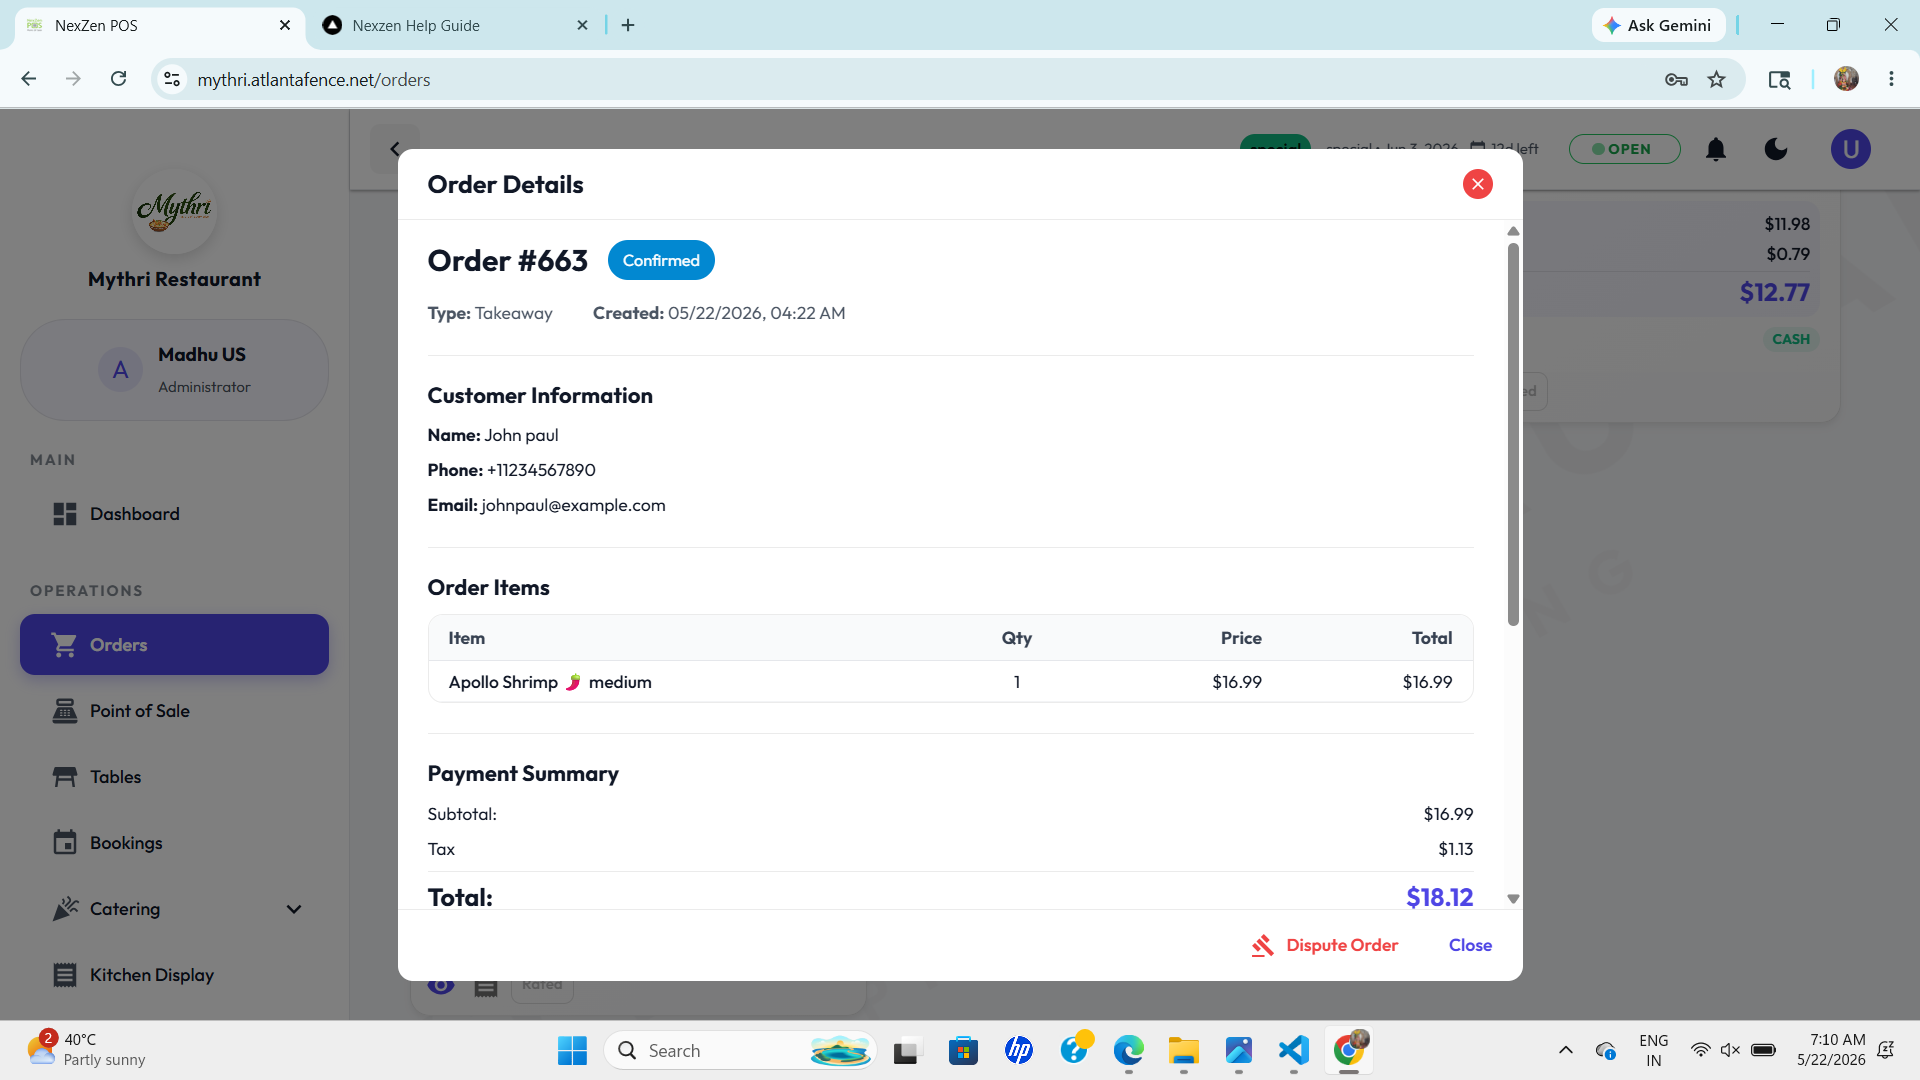
Task: Click Ask Gemini button
Action: click(x=1658, y=25)
